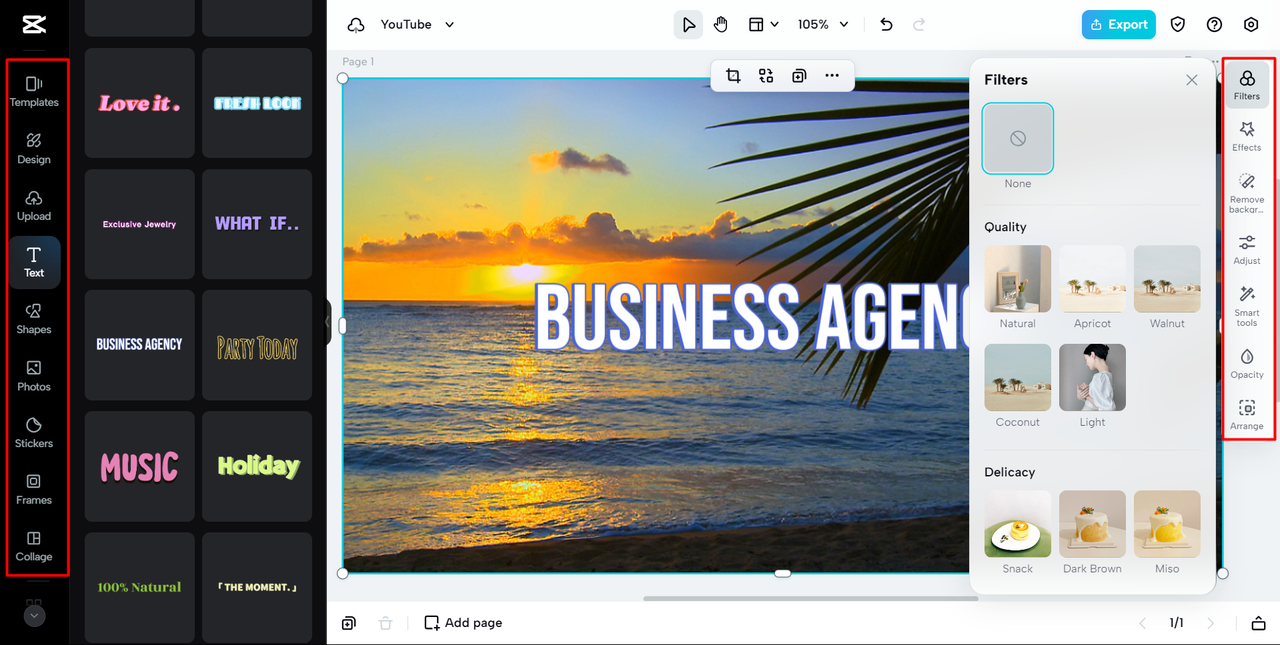1280x645 pixels.
Task: Open the shield privacy icon
Action: [x=1178, y=25]
